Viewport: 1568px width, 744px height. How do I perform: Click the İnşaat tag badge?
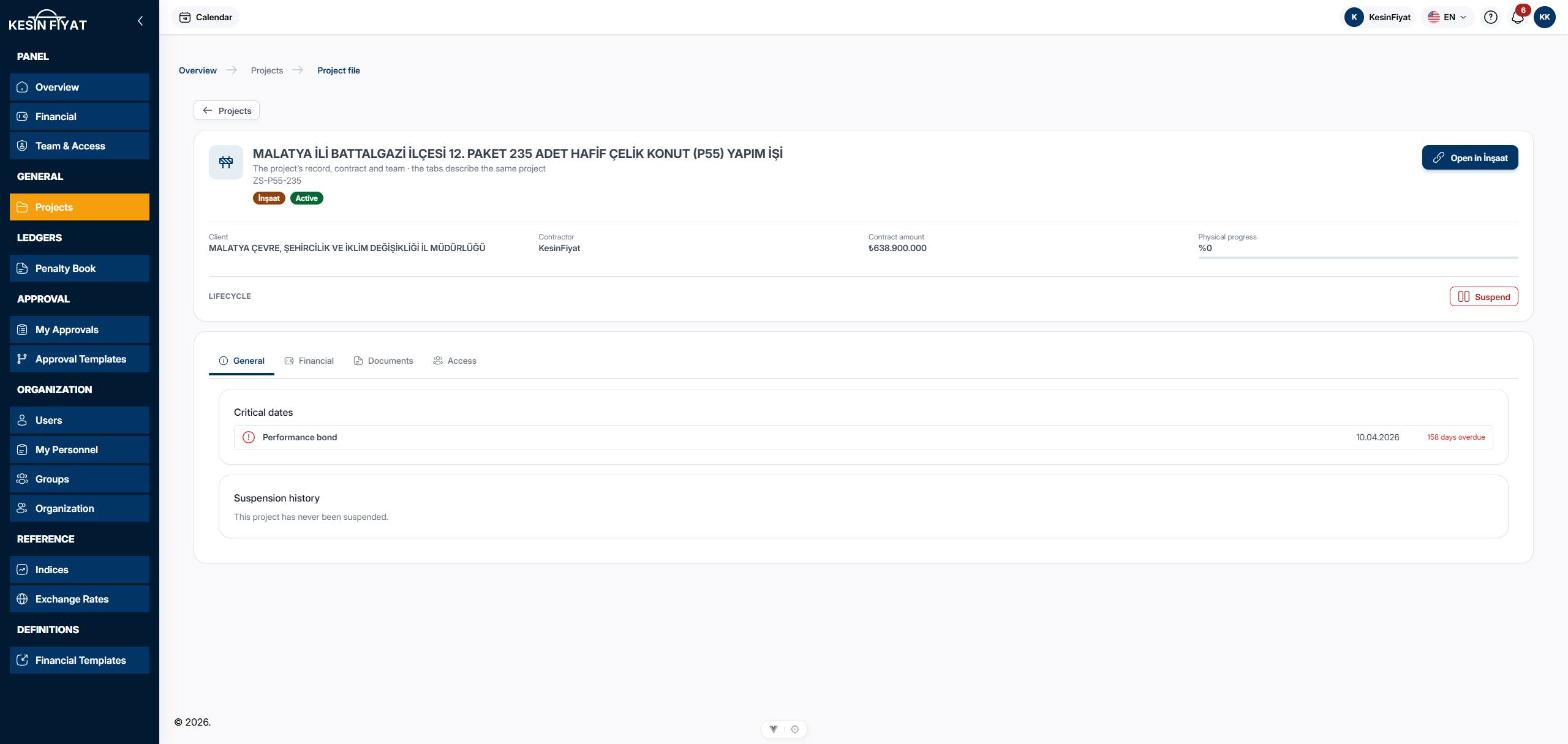[x=269, y=198]
